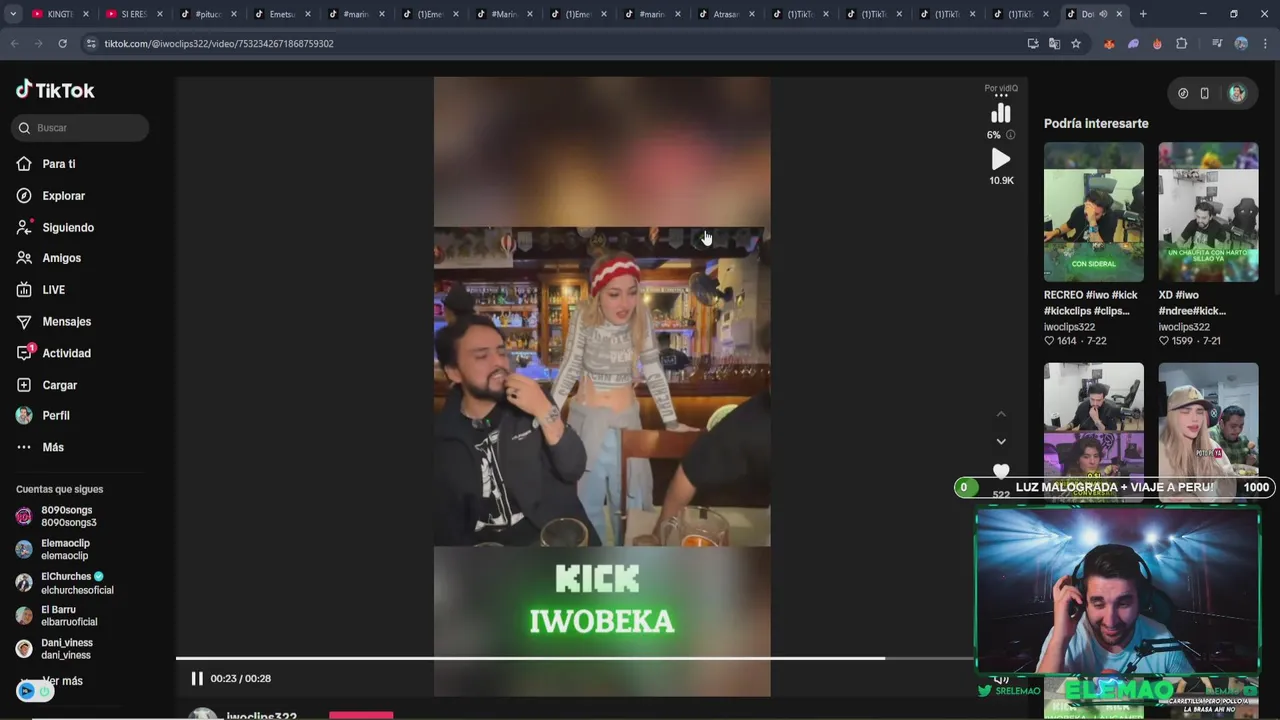Click the main video player
The height and width of the screenshot is (720, 1280).
(x=602, y=386)
